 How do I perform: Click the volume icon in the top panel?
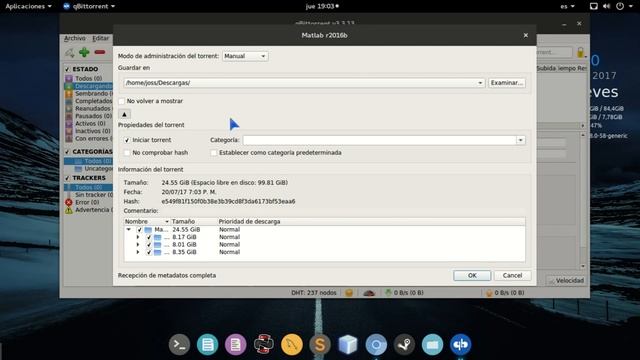(x=607, y=6)
